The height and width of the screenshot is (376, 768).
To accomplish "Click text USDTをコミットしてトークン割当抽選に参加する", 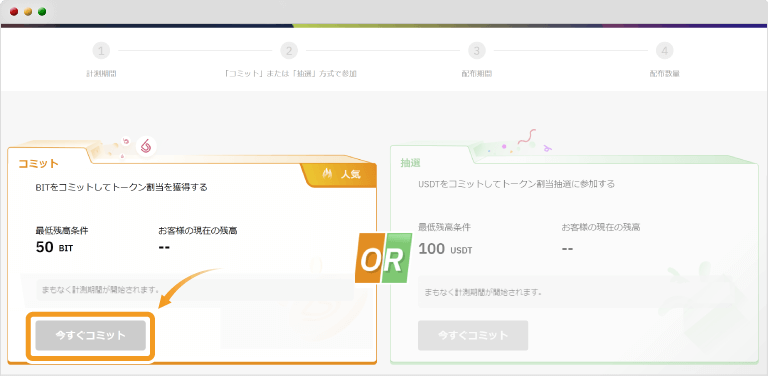I will [517, 185].
